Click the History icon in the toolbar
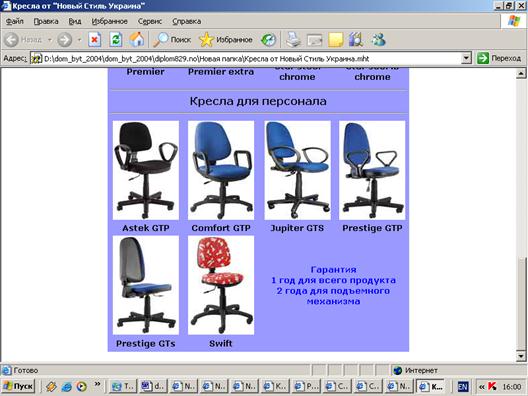This screenshot has width=528, height=396. 268,40
